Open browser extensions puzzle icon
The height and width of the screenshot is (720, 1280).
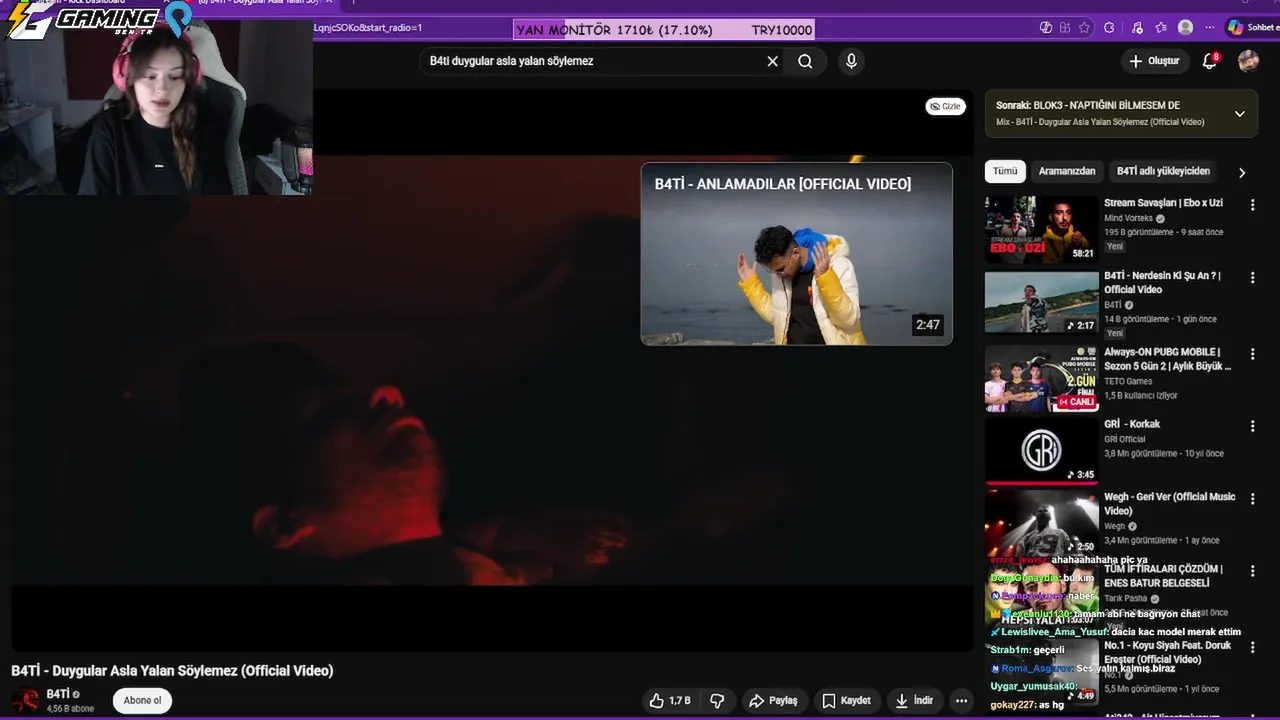1109,28
